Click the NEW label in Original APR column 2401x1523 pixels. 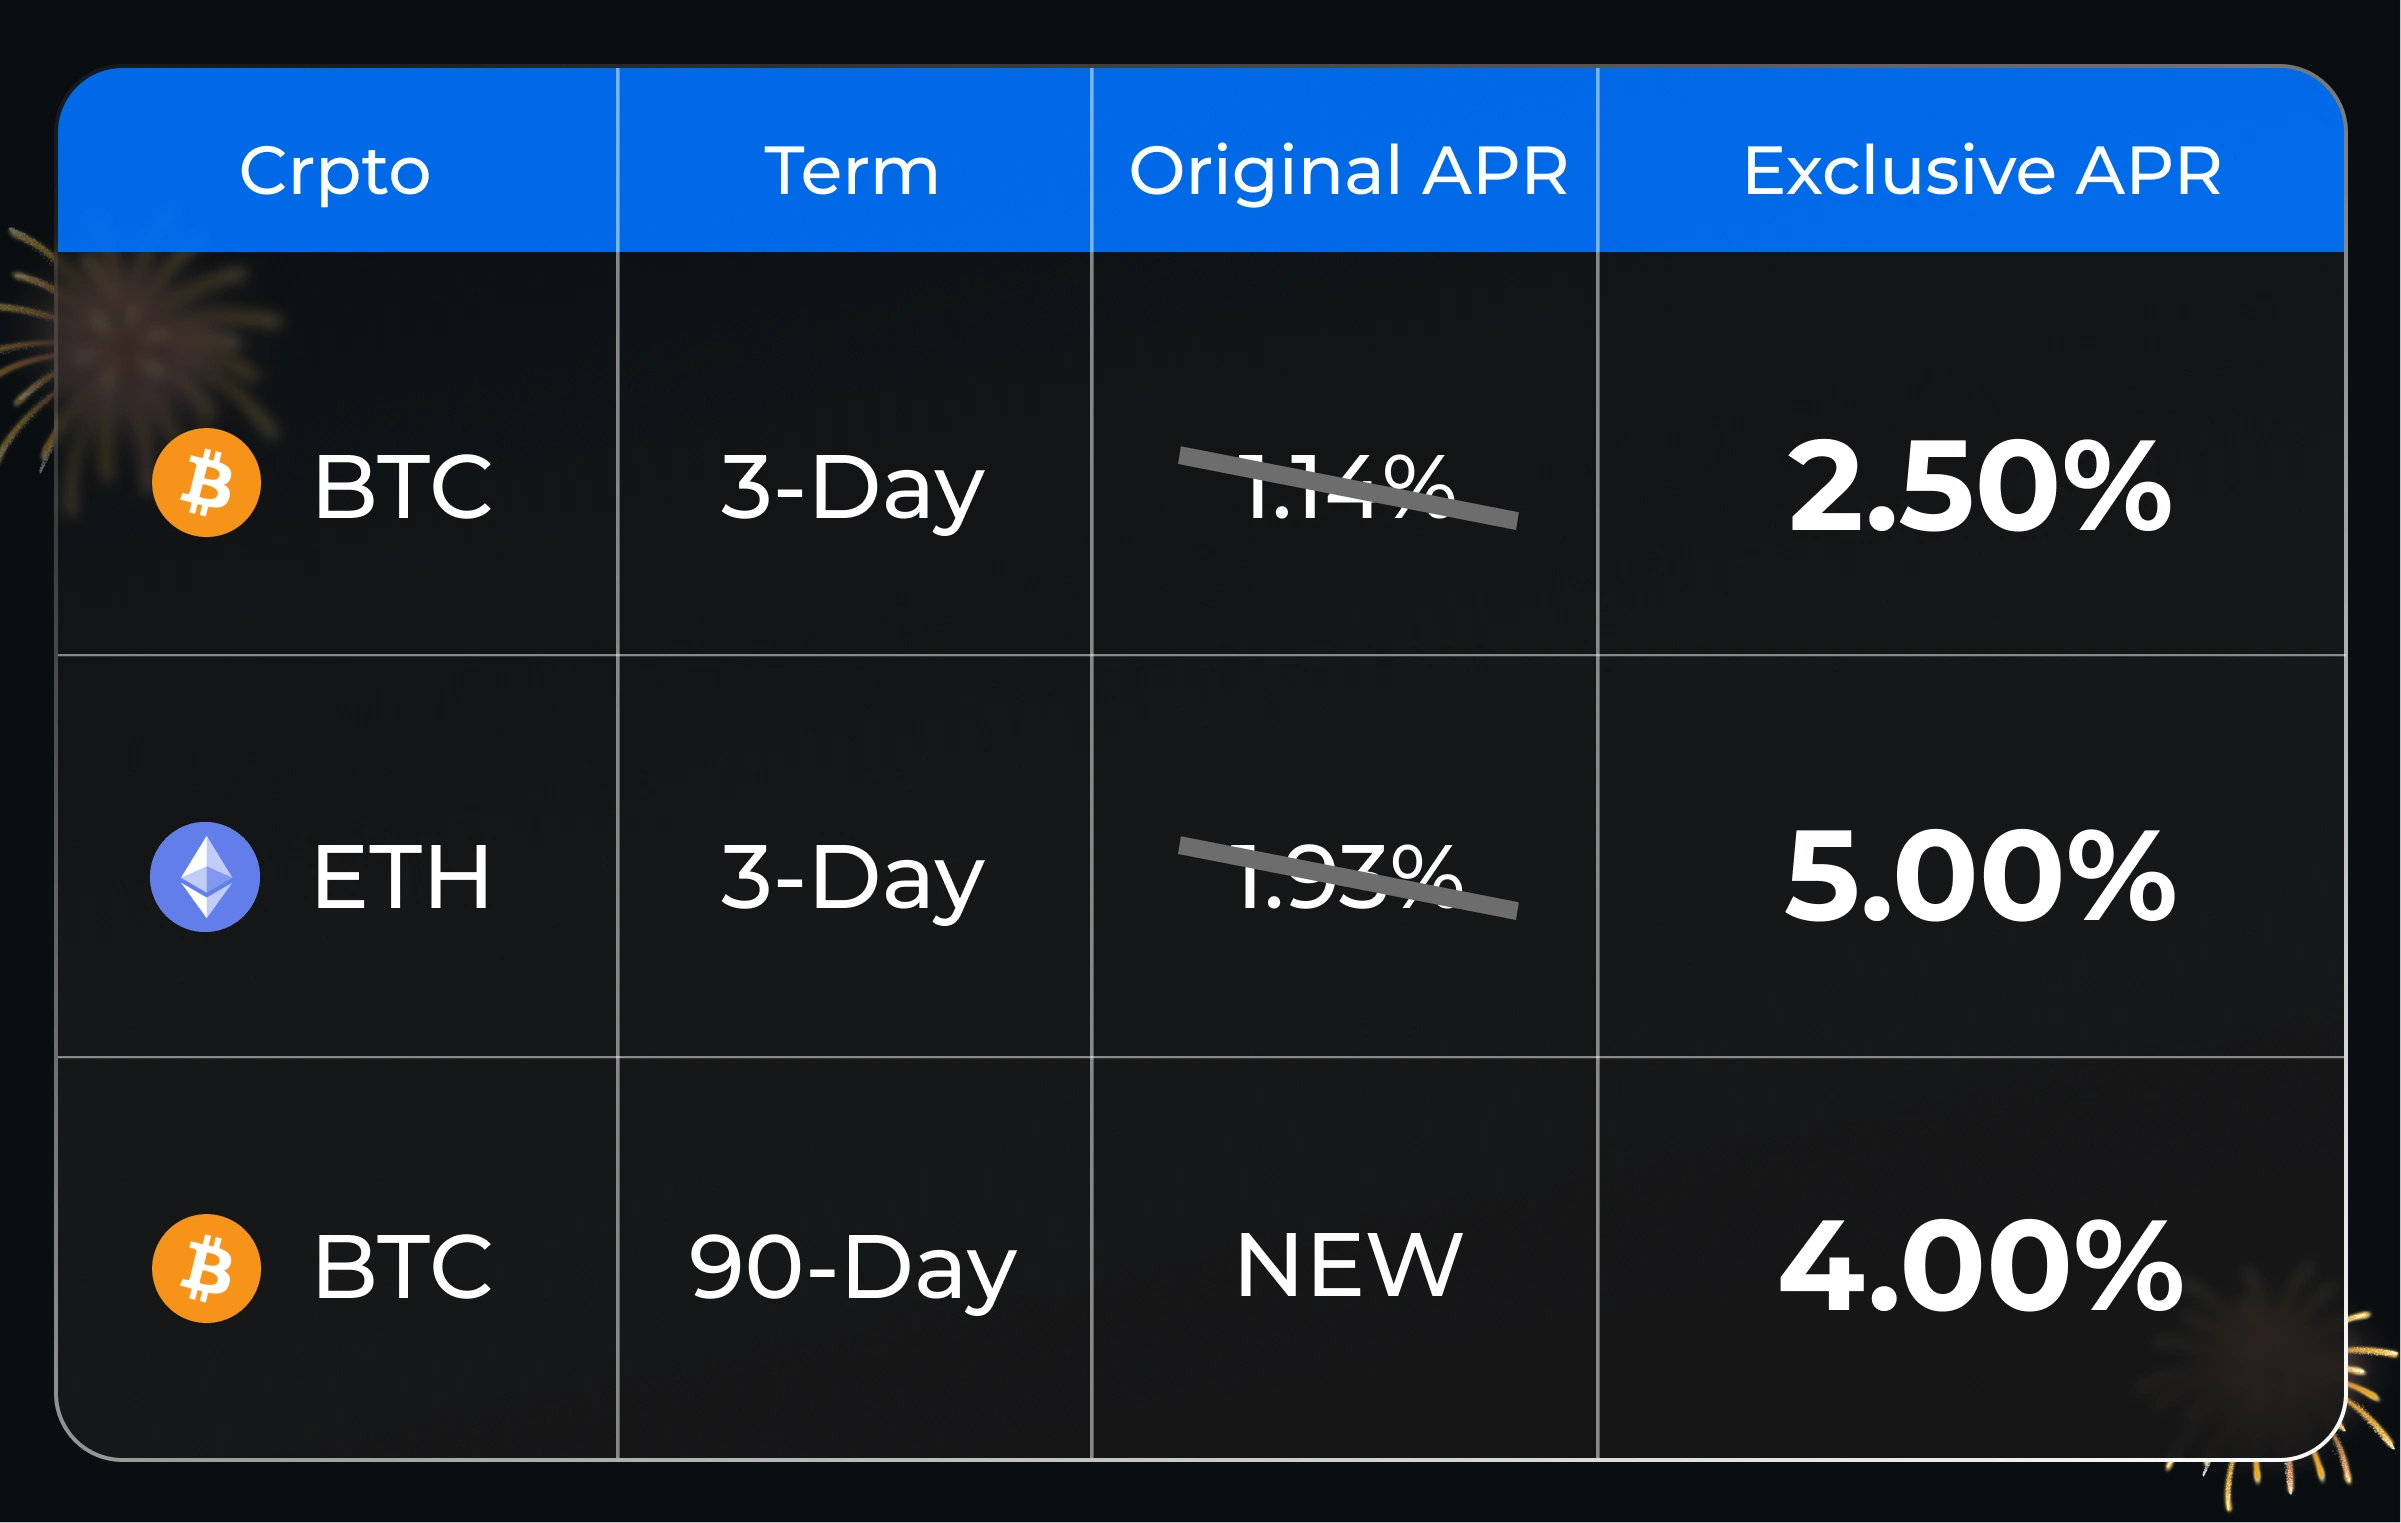[1349, 1266]
